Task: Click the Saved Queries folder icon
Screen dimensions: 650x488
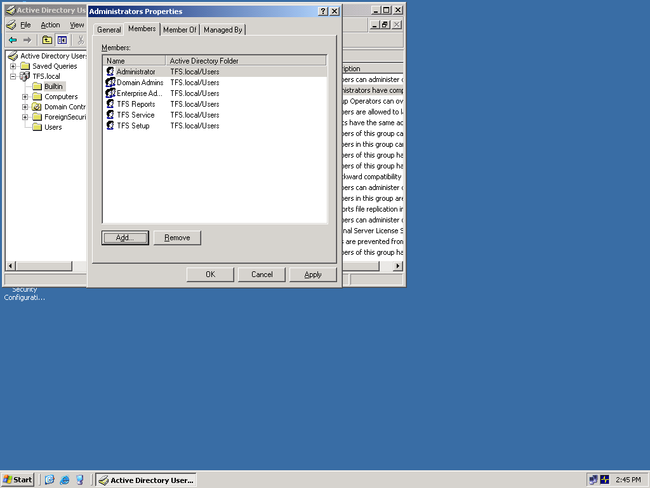Action: tap(25, 66)
